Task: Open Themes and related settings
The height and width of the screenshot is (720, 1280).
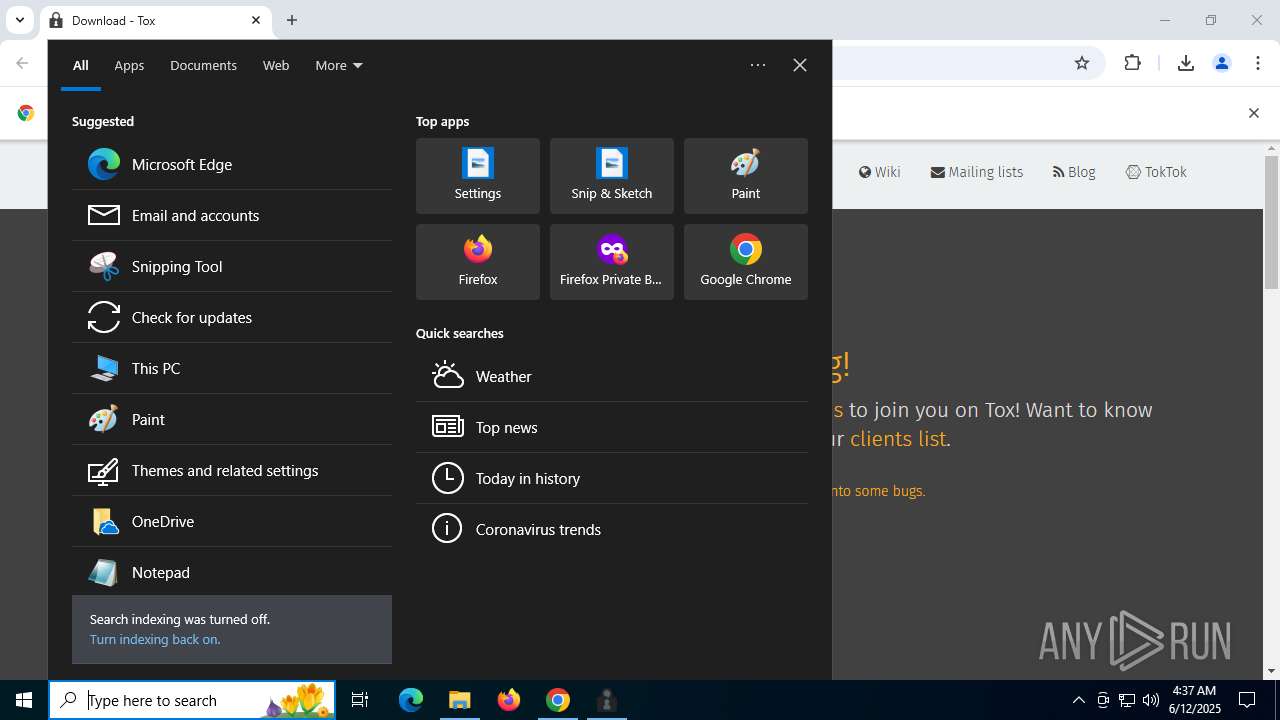Action: [x=232, y=470]
